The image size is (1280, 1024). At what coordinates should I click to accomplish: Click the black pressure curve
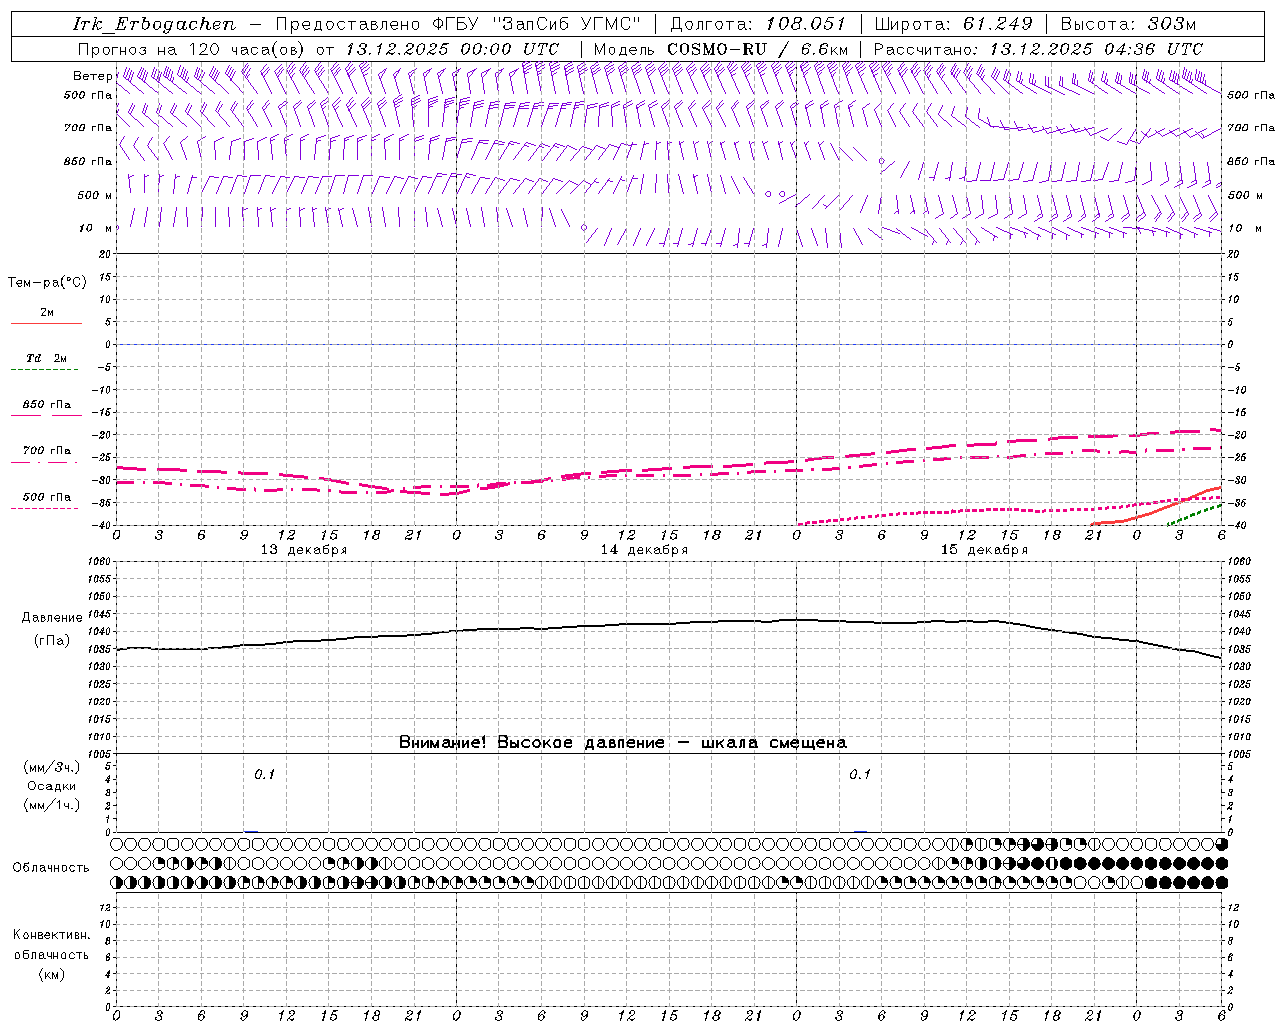click(670, 624)
